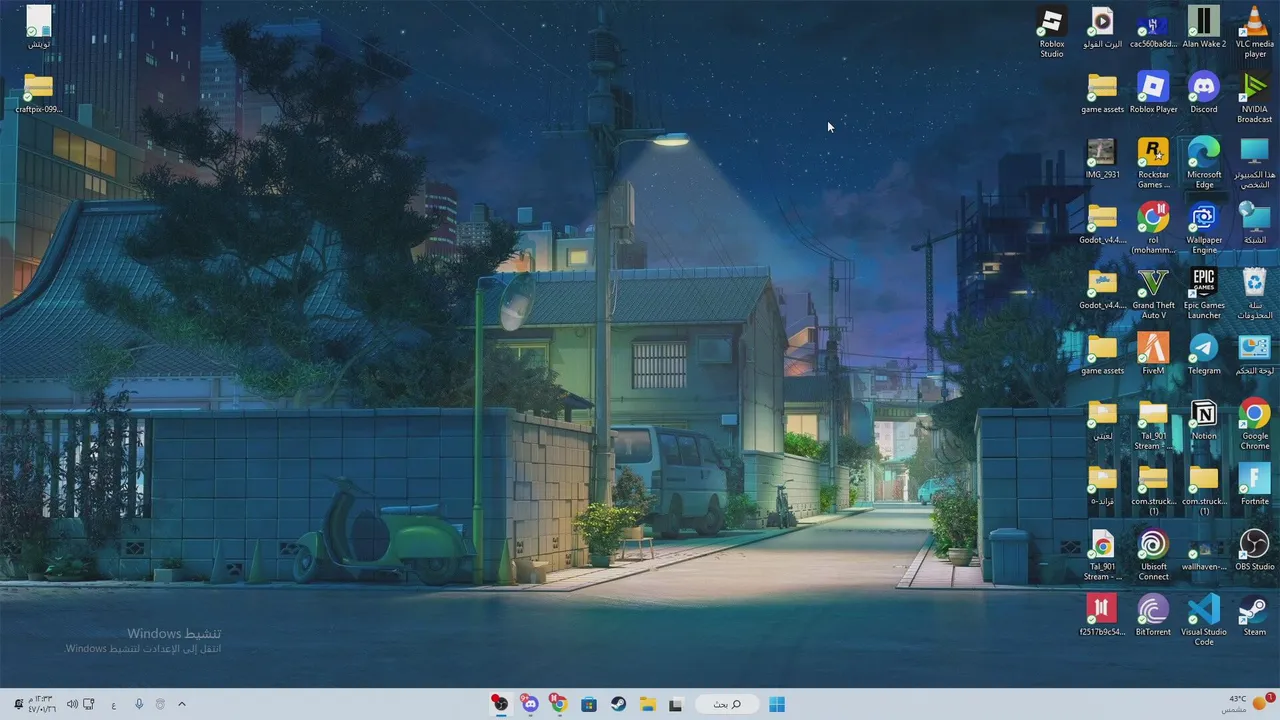The image size is (1280, 720).
Task: Open Telegram desktop icon
Action: click(x=1204, y=354)
